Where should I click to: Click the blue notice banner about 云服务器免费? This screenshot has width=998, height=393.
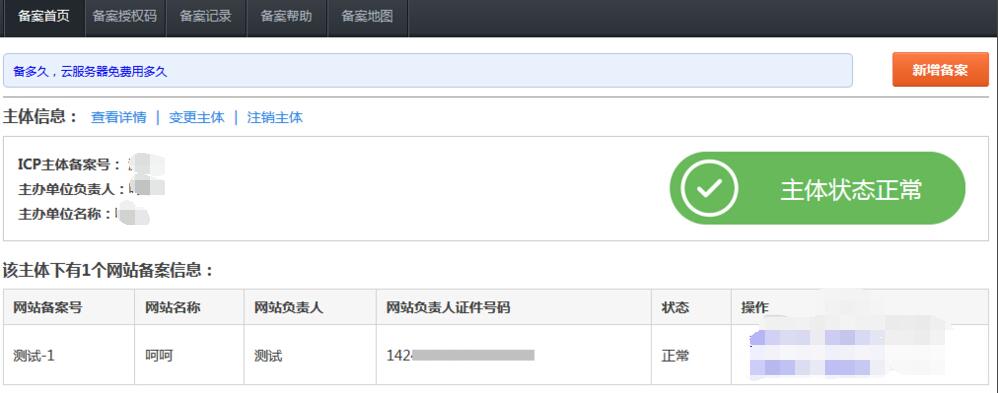pos(428,71)
